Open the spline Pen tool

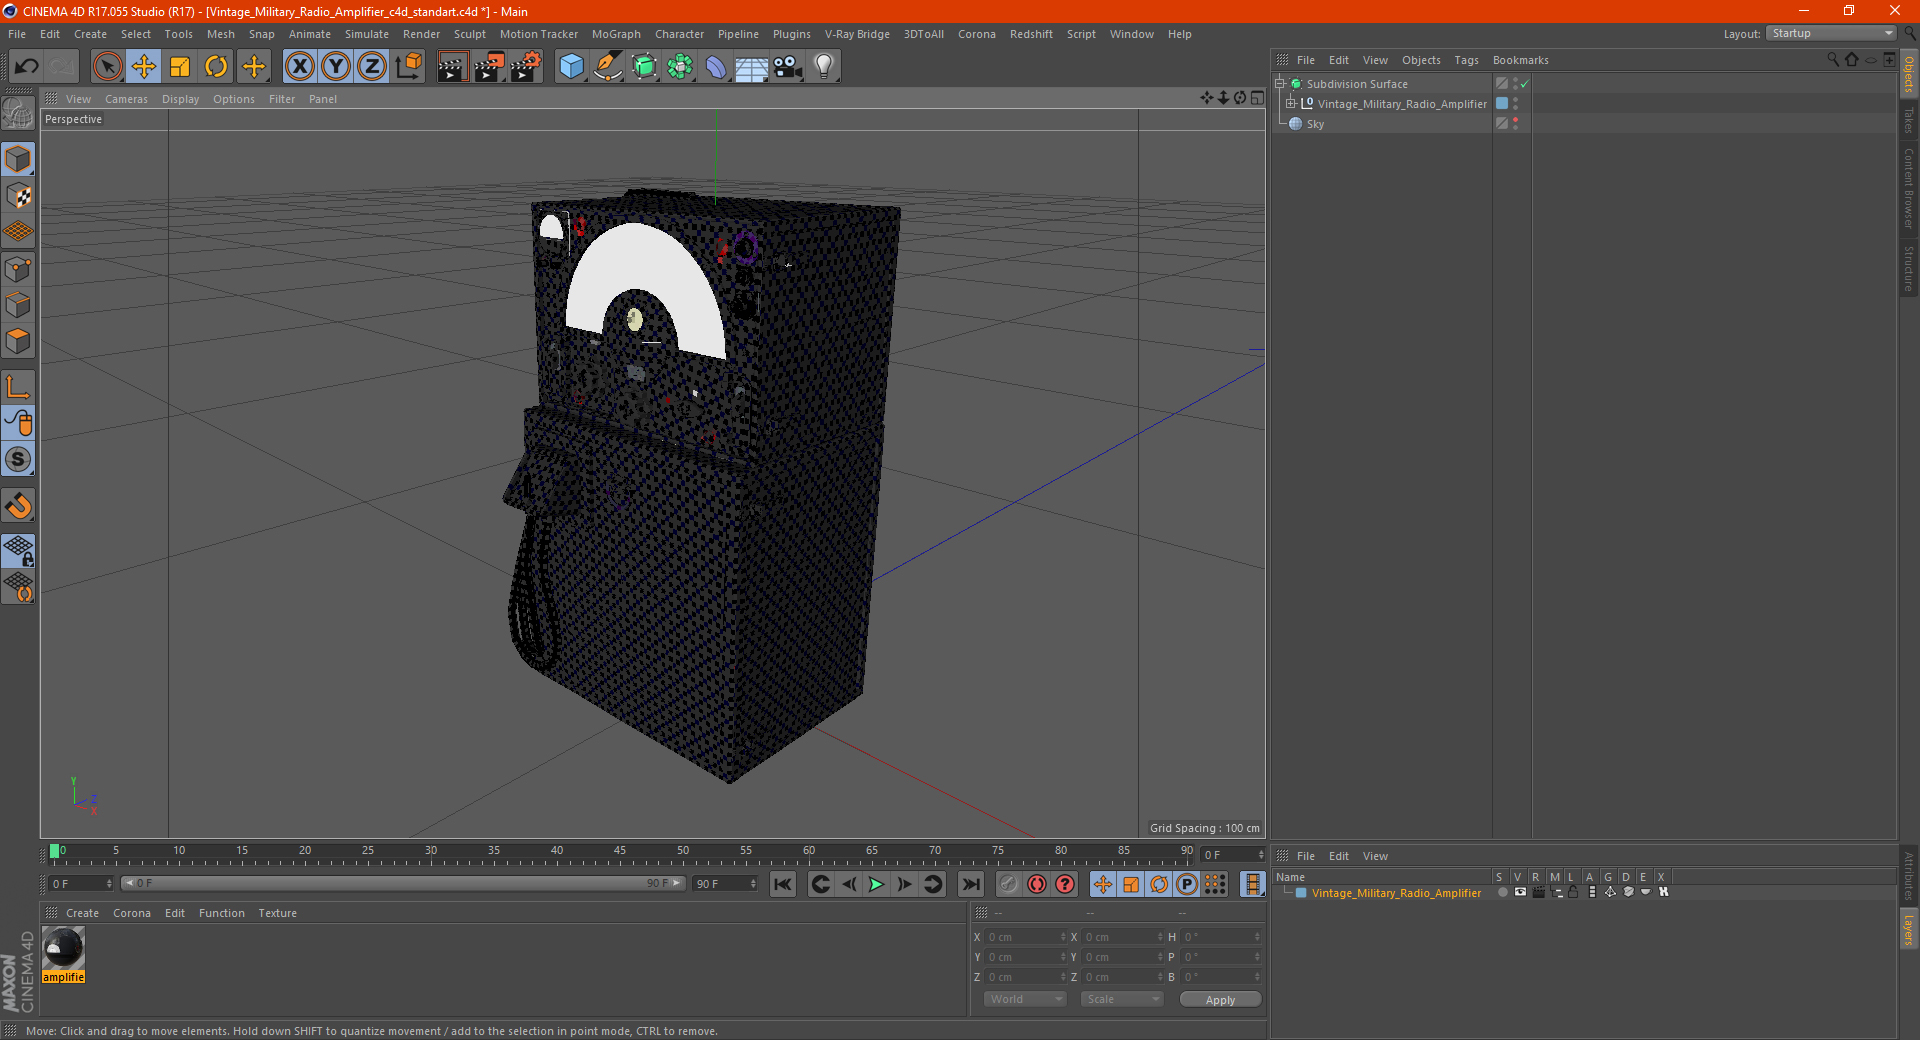pos(608,67)
